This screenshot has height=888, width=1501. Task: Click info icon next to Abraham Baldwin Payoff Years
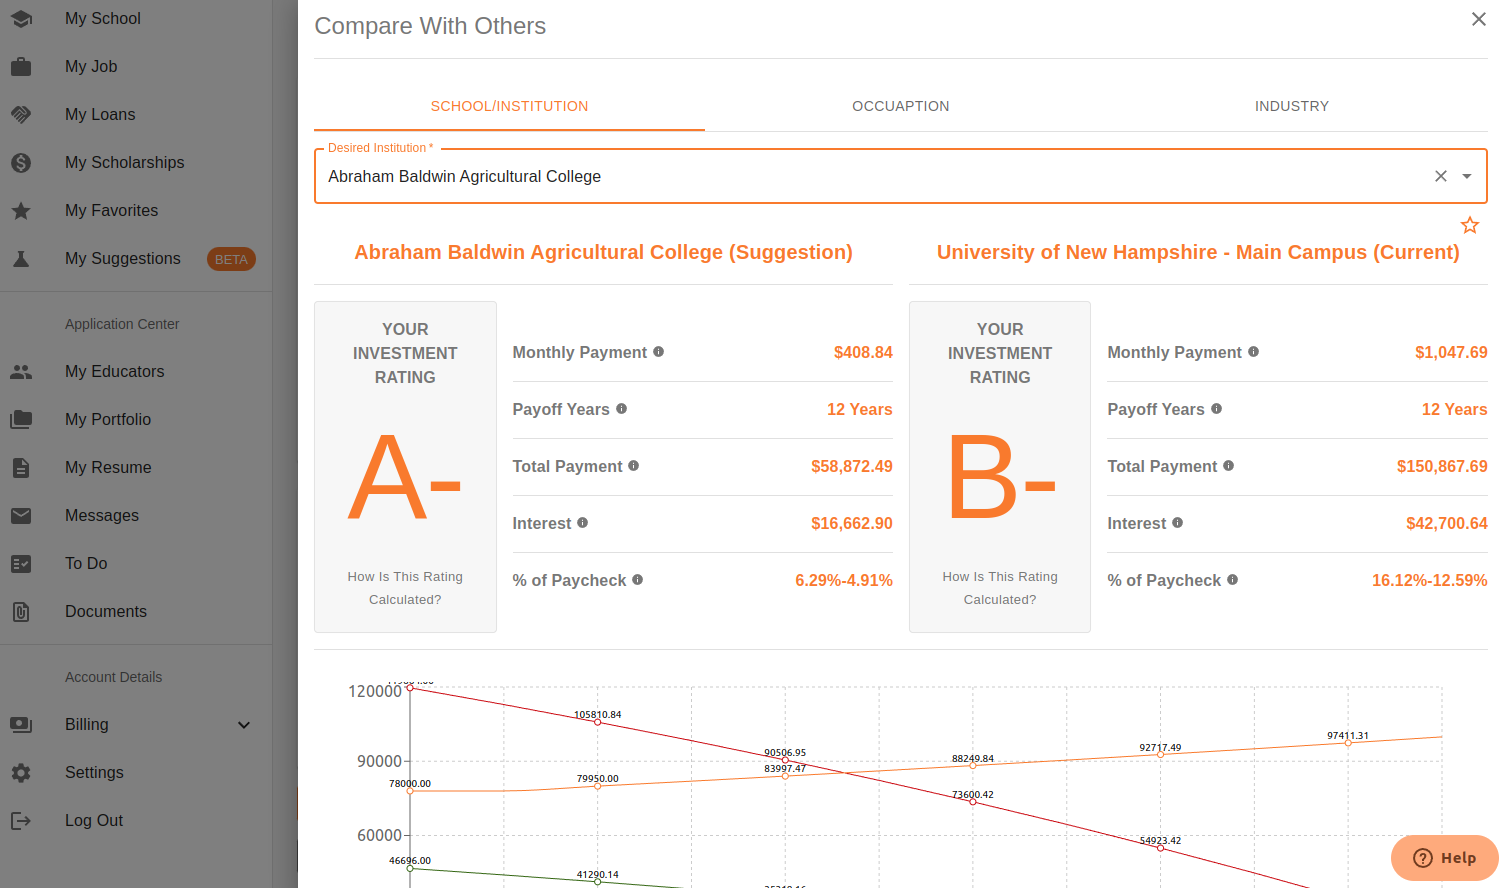pos(622,409)
